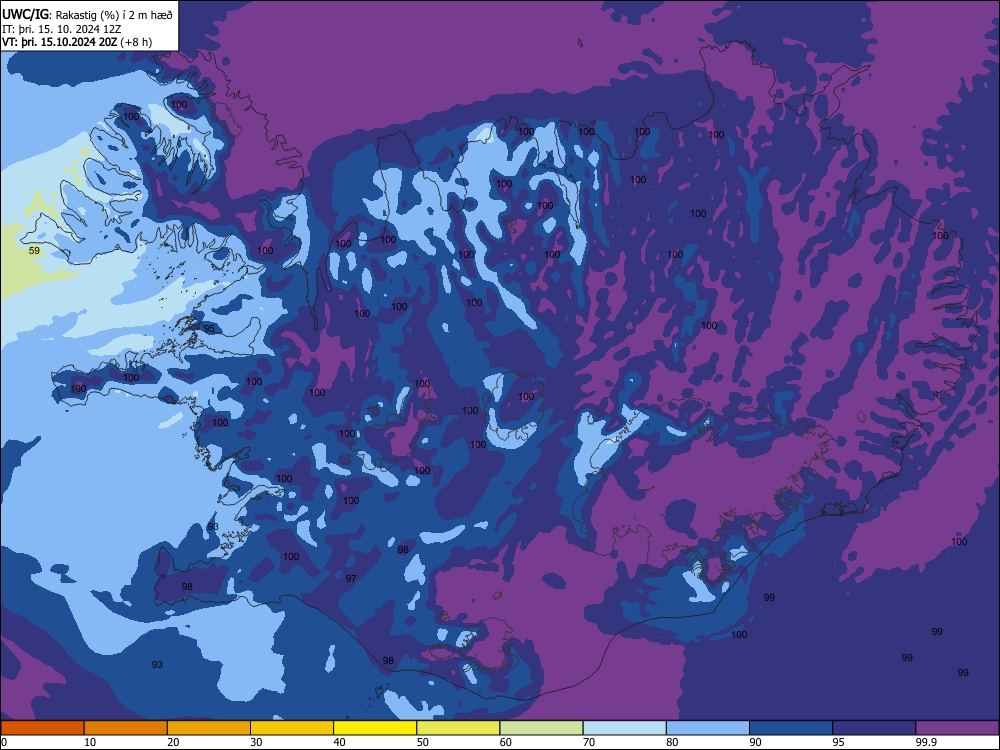Select the dark blue 90–95 legend swatch
The width and height of the screenshot is (1000, 750).
[791, 728]
